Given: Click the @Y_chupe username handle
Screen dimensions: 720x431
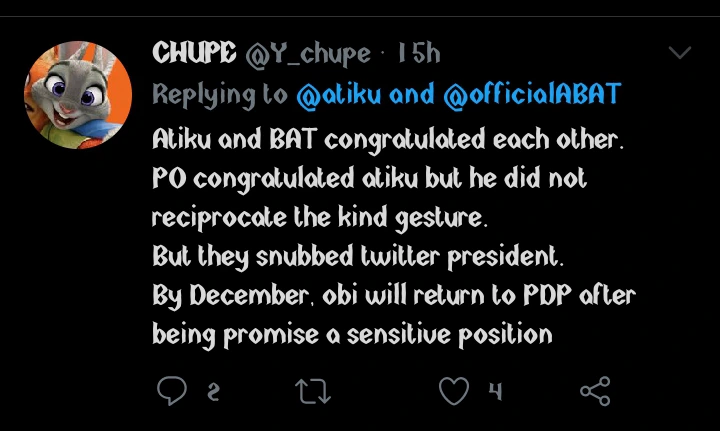Looking at the screenshot, I should [308, 53].
